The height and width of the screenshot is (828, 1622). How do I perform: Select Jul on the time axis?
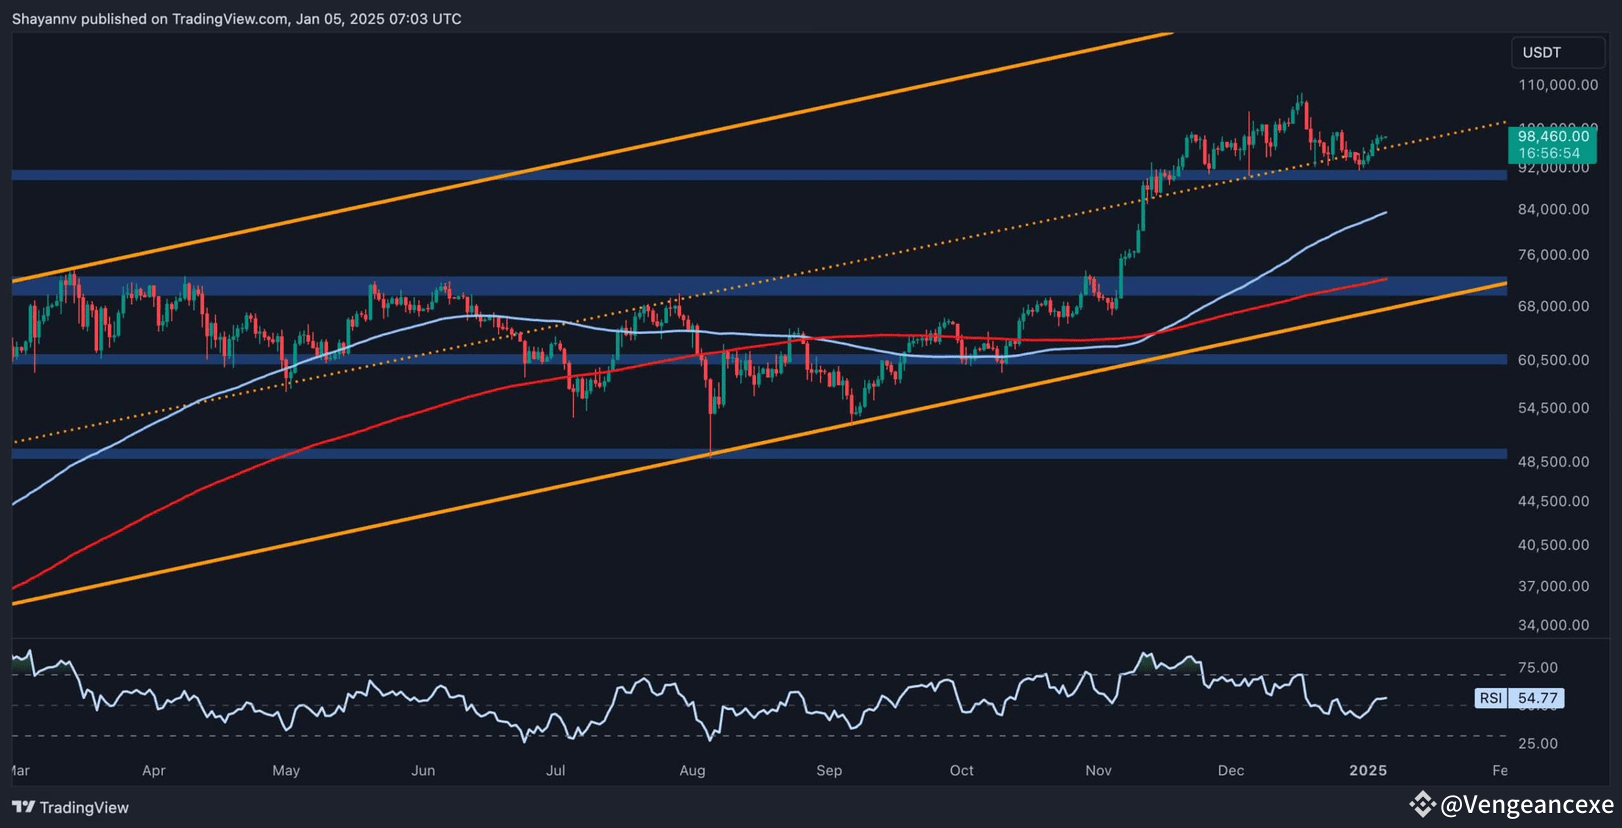pyautogui.click(x=556, y=770)
